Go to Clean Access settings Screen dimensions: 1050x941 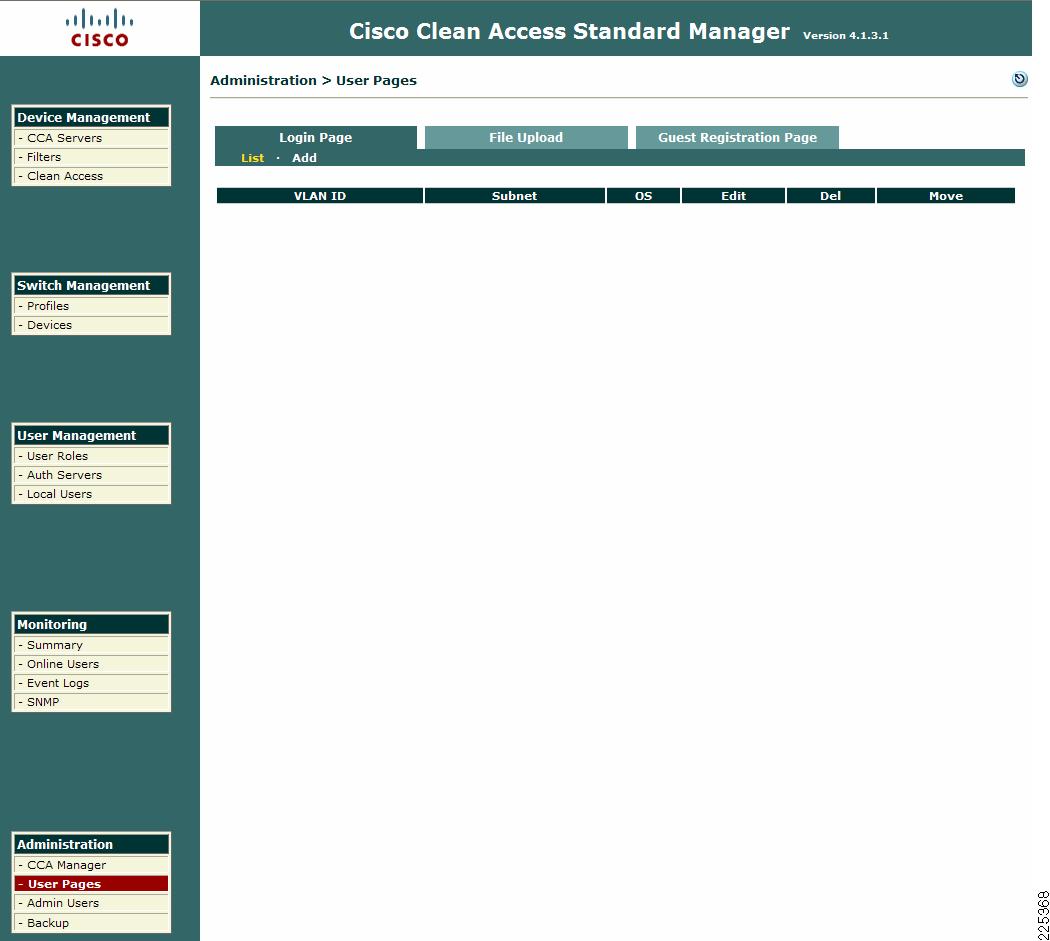92,176
